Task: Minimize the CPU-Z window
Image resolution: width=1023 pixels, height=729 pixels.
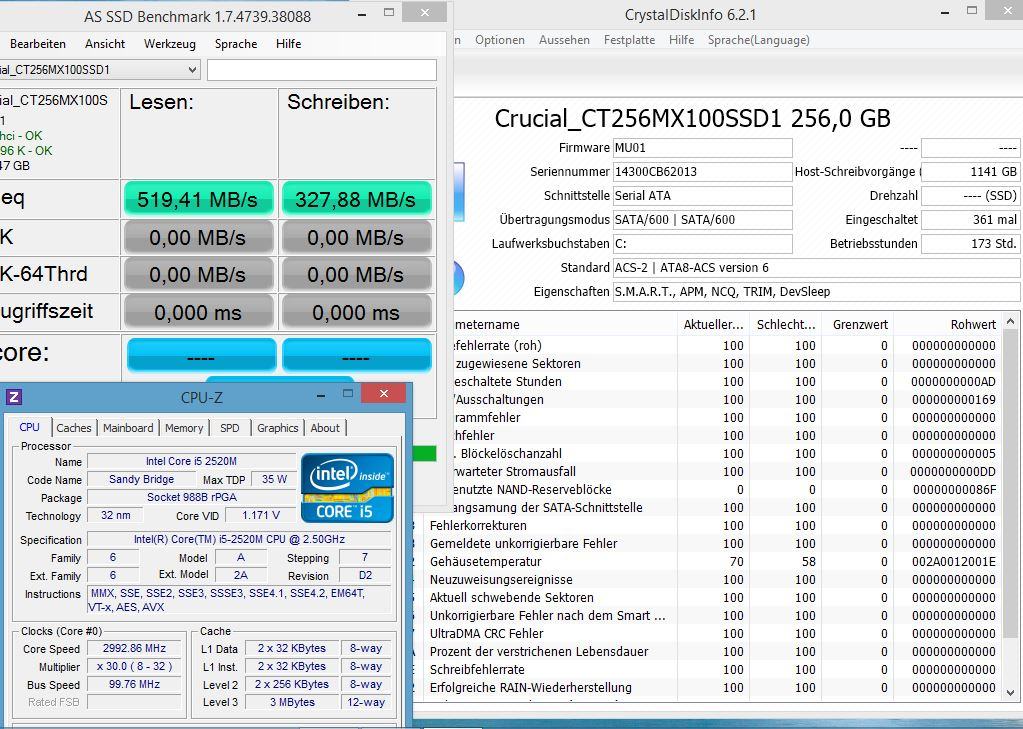Action: click(321, 395)
